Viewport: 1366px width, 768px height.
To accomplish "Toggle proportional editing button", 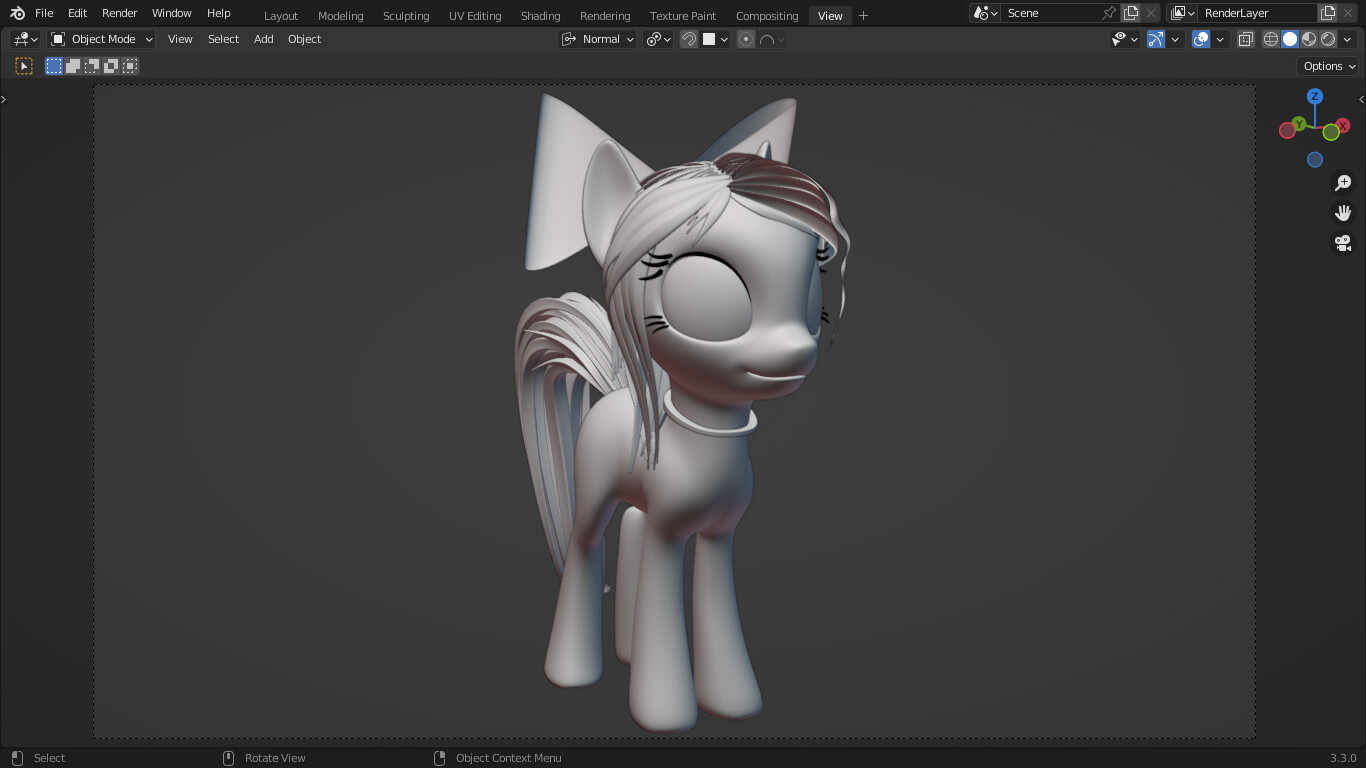I will (746, 39).
